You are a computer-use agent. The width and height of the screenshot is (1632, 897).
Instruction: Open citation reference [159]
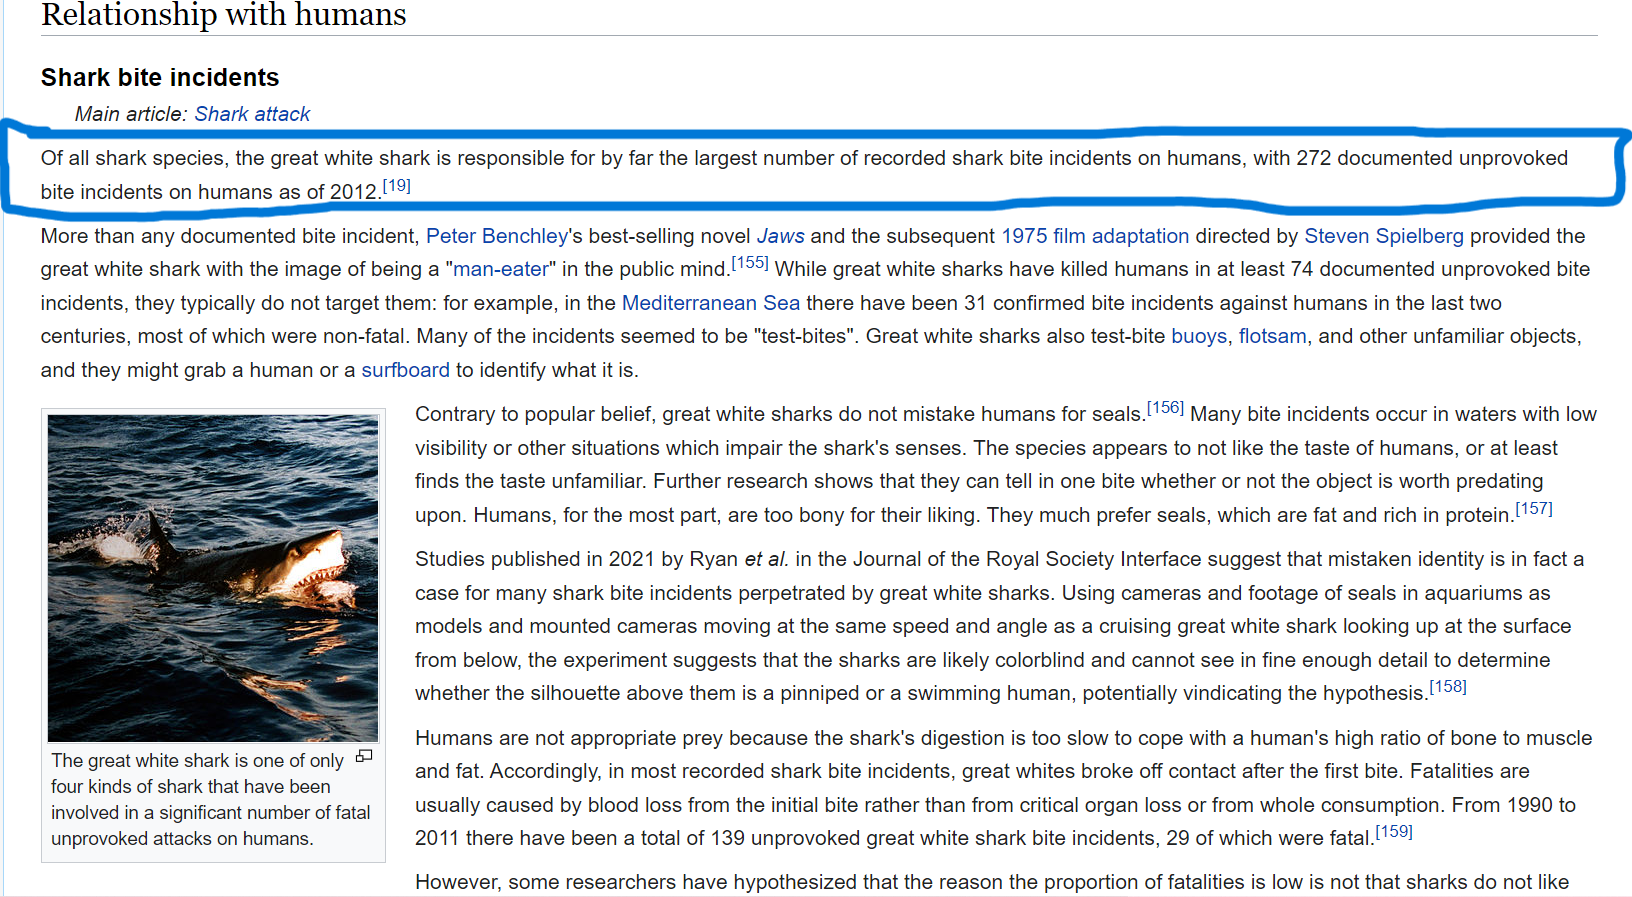point(1394,832)
